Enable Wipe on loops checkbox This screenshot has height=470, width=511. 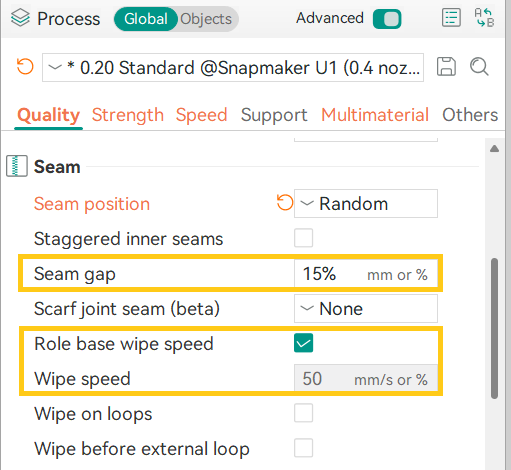click(303, 413)
